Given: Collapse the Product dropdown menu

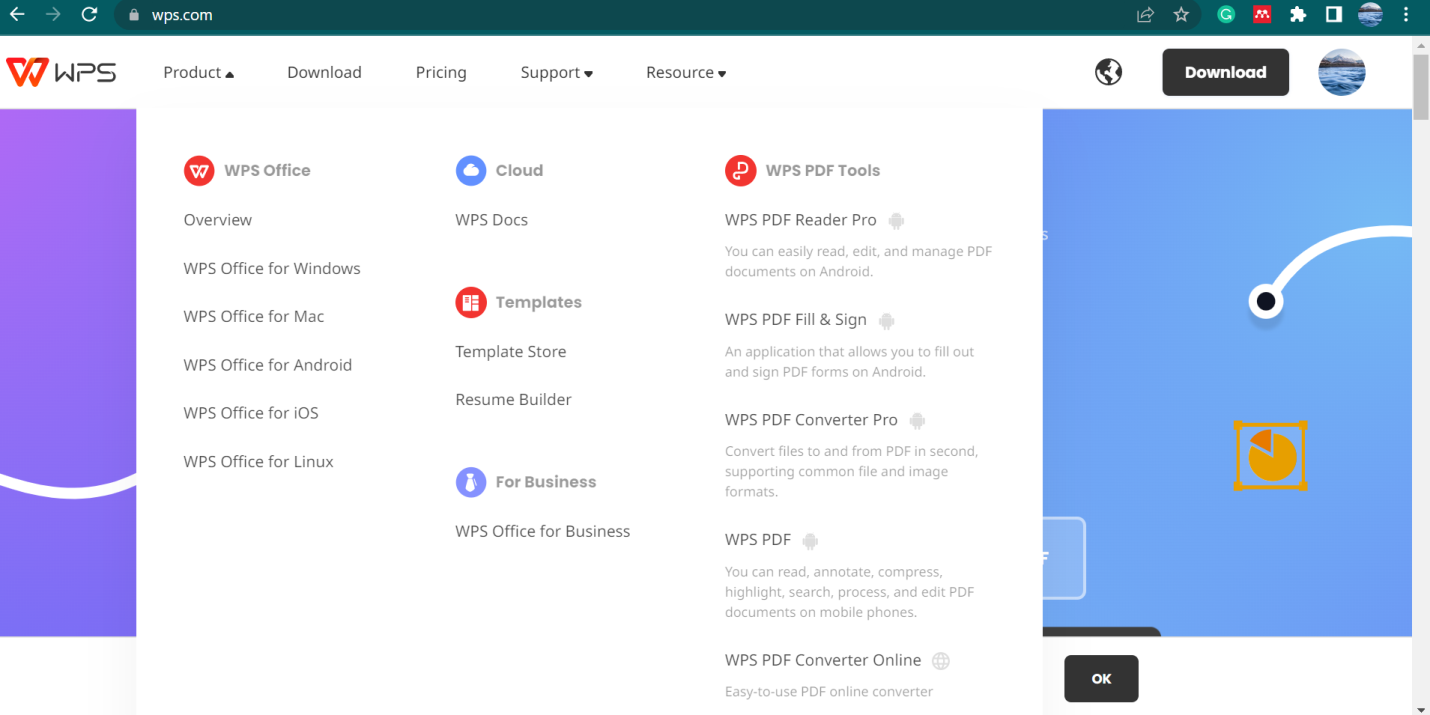Looking at the screenshot, I should pyautogui.click(x=199, y=72).
